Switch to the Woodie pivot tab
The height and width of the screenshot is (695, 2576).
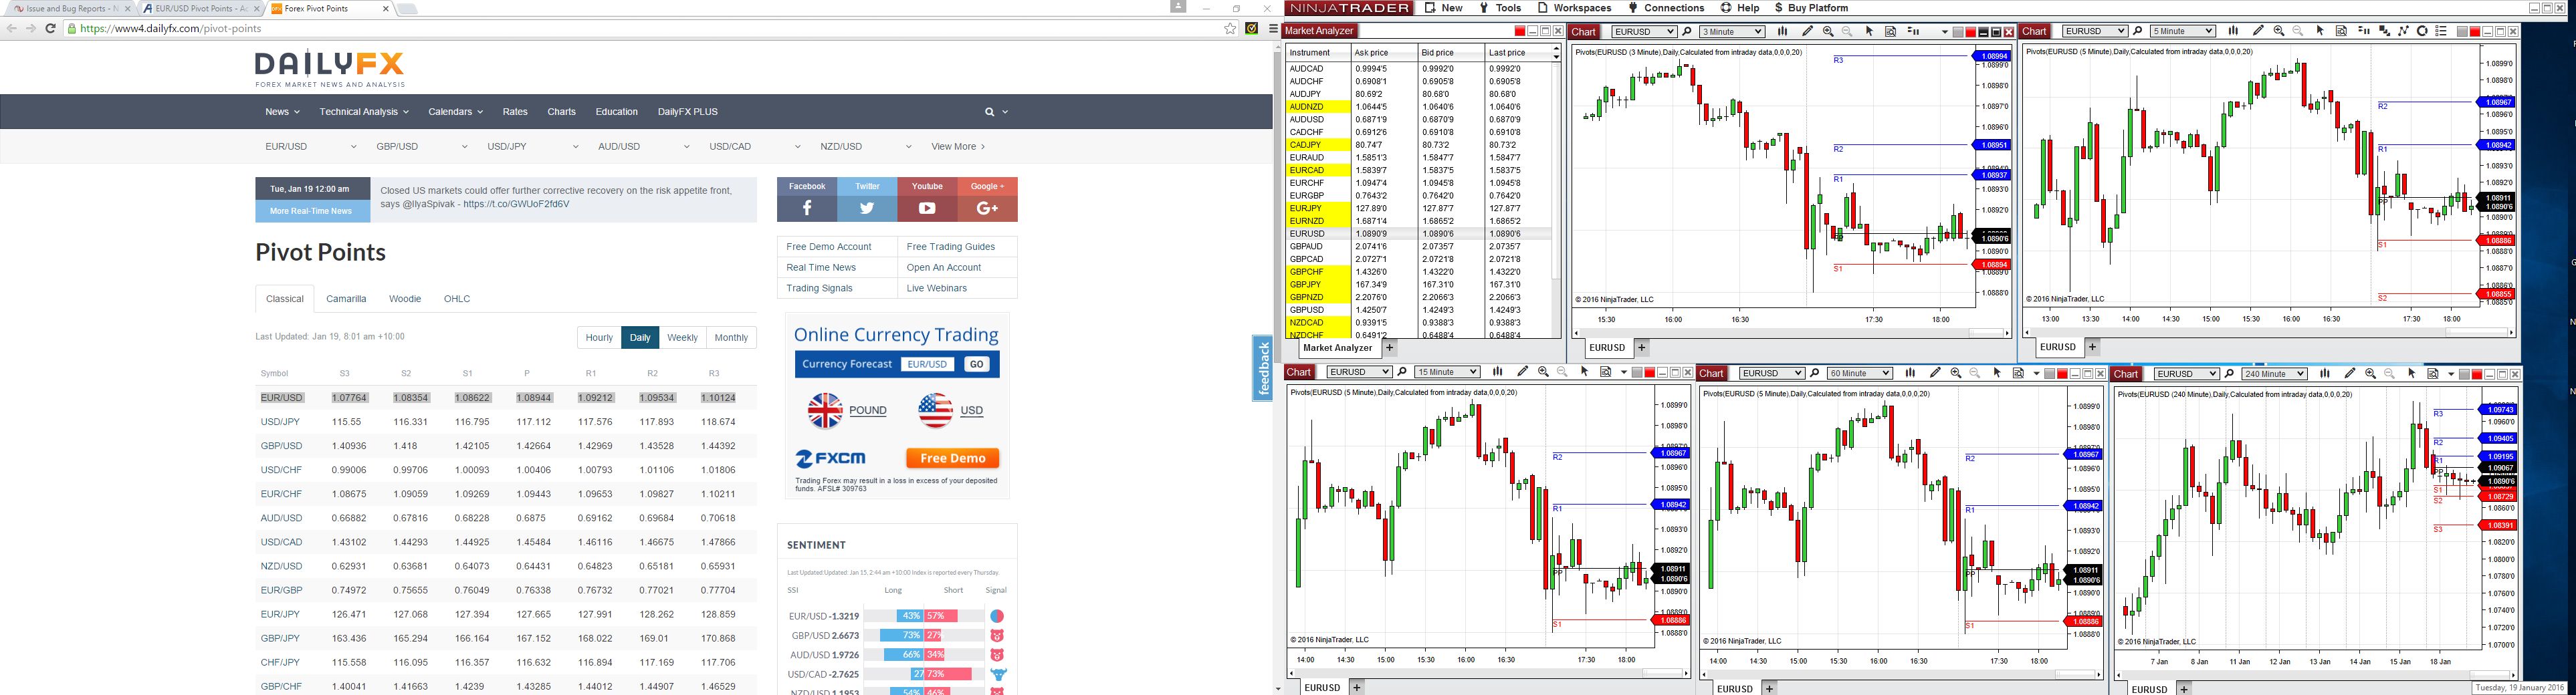click(x=405, y=299)
